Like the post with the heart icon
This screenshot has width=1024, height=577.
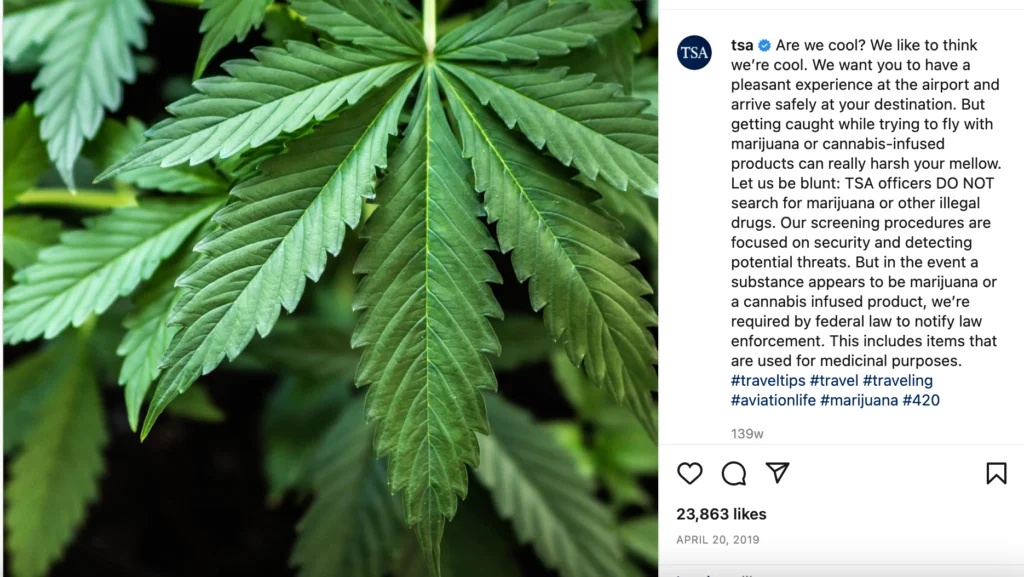click(x=690, y=473)
